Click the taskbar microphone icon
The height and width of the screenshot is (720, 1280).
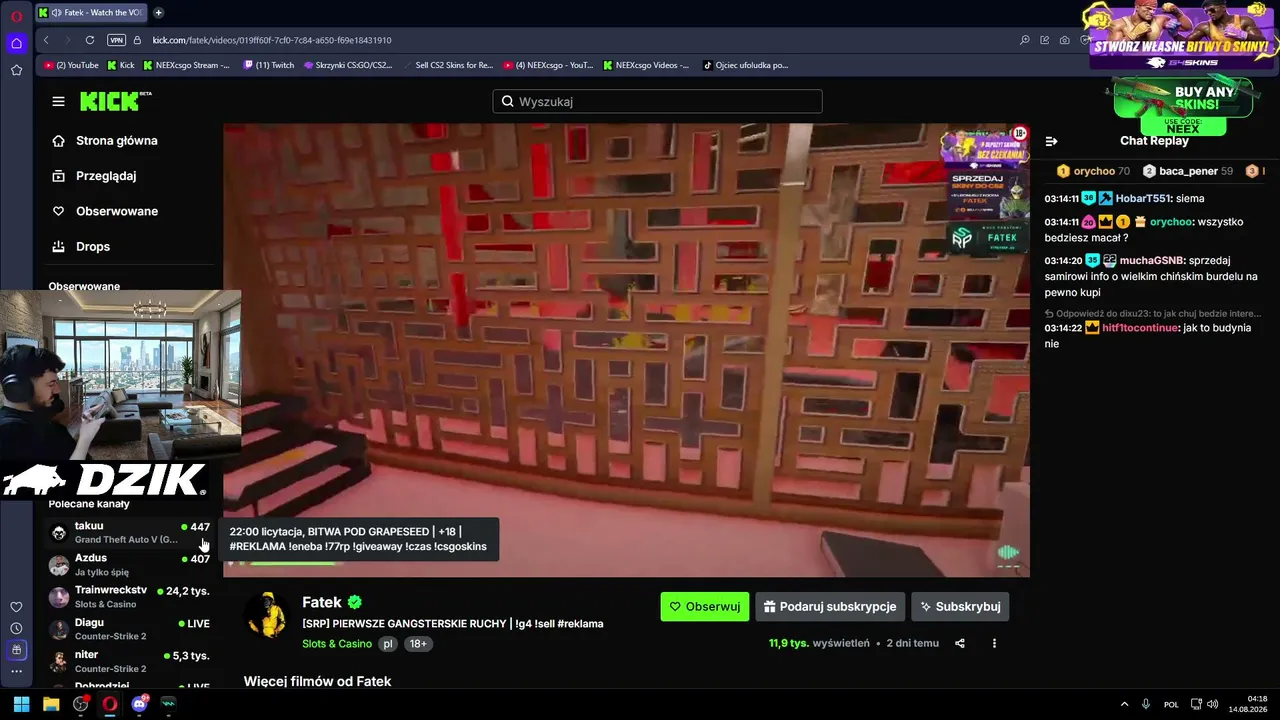1146,704
